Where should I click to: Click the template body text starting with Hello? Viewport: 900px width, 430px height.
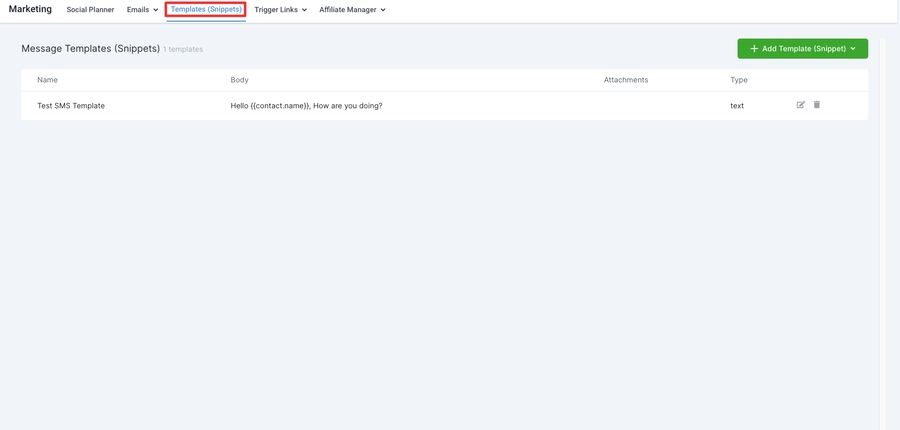306,106
